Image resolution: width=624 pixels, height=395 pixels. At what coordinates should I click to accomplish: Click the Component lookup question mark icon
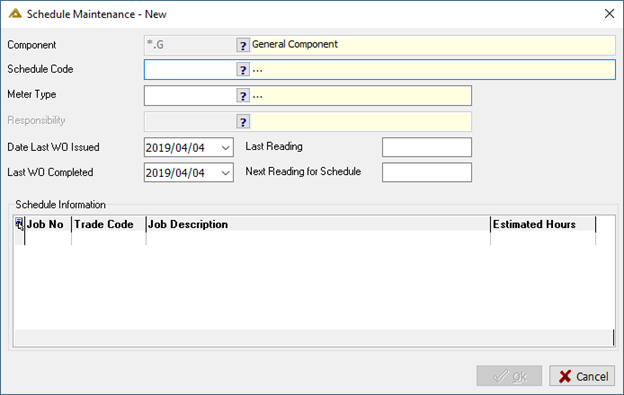click(x=243, y=45)
